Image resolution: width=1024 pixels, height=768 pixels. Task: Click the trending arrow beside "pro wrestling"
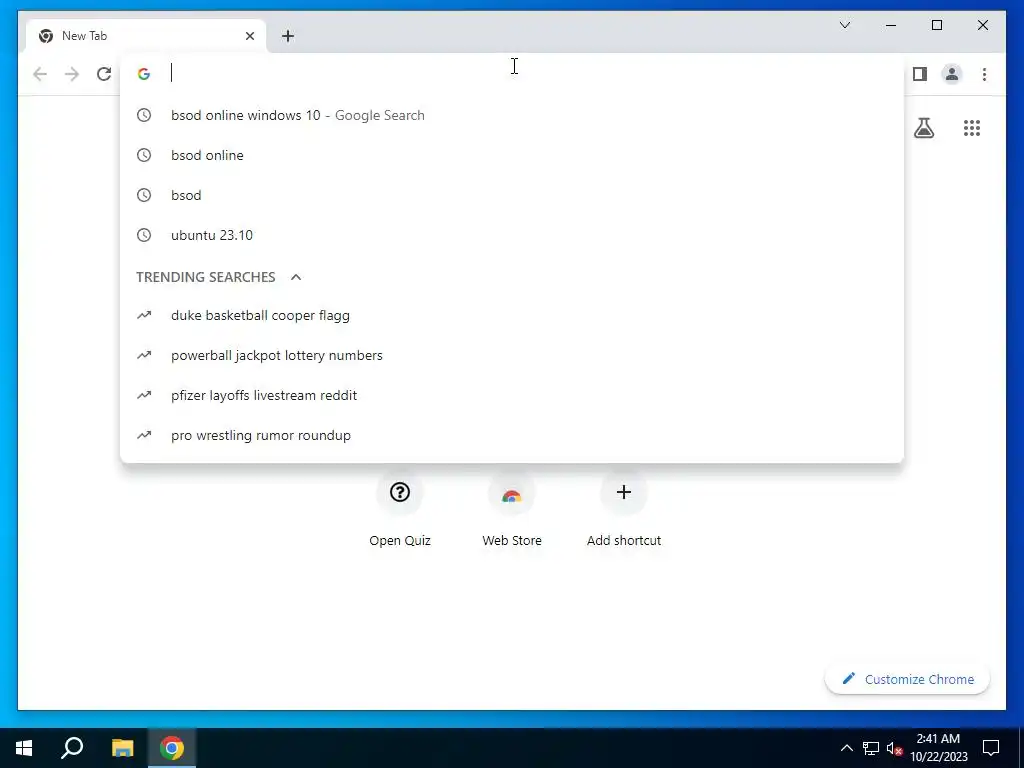(x=144, y=434)
